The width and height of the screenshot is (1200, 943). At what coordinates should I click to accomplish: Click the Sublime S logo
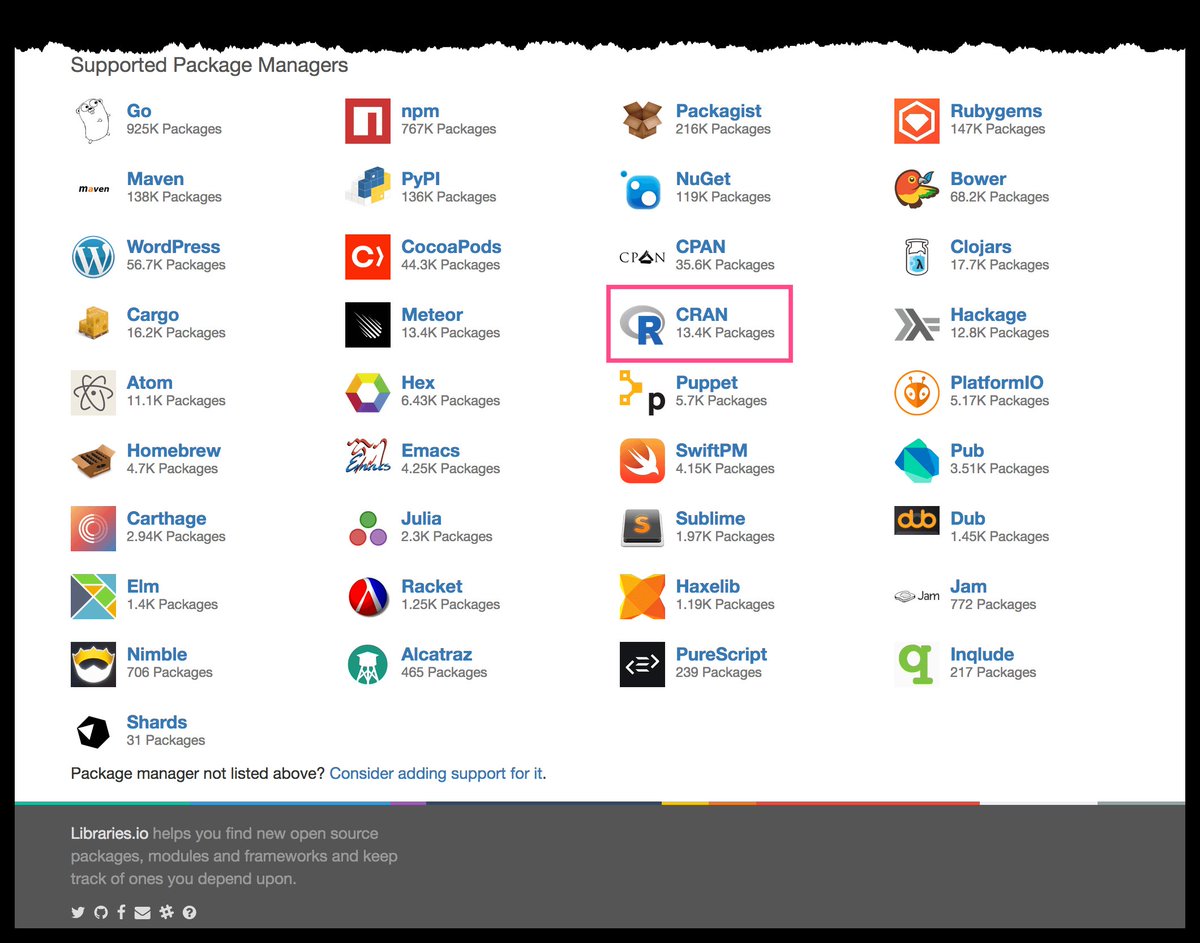[642, 529]
